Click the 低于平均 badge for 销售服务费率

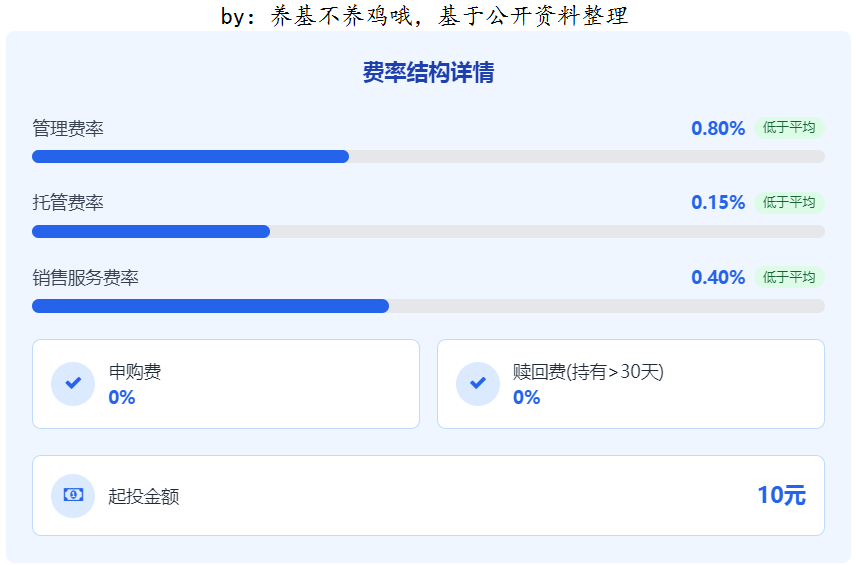tap(789, 277)
